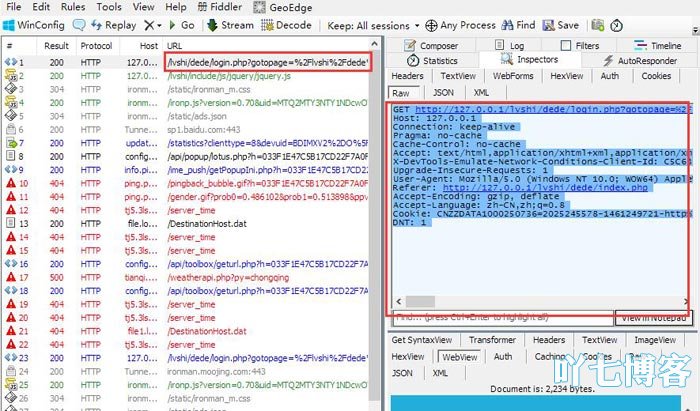Open request Headers inspector tab
Viewport: 700px width, 411px height.
click(x=407, y=76)
